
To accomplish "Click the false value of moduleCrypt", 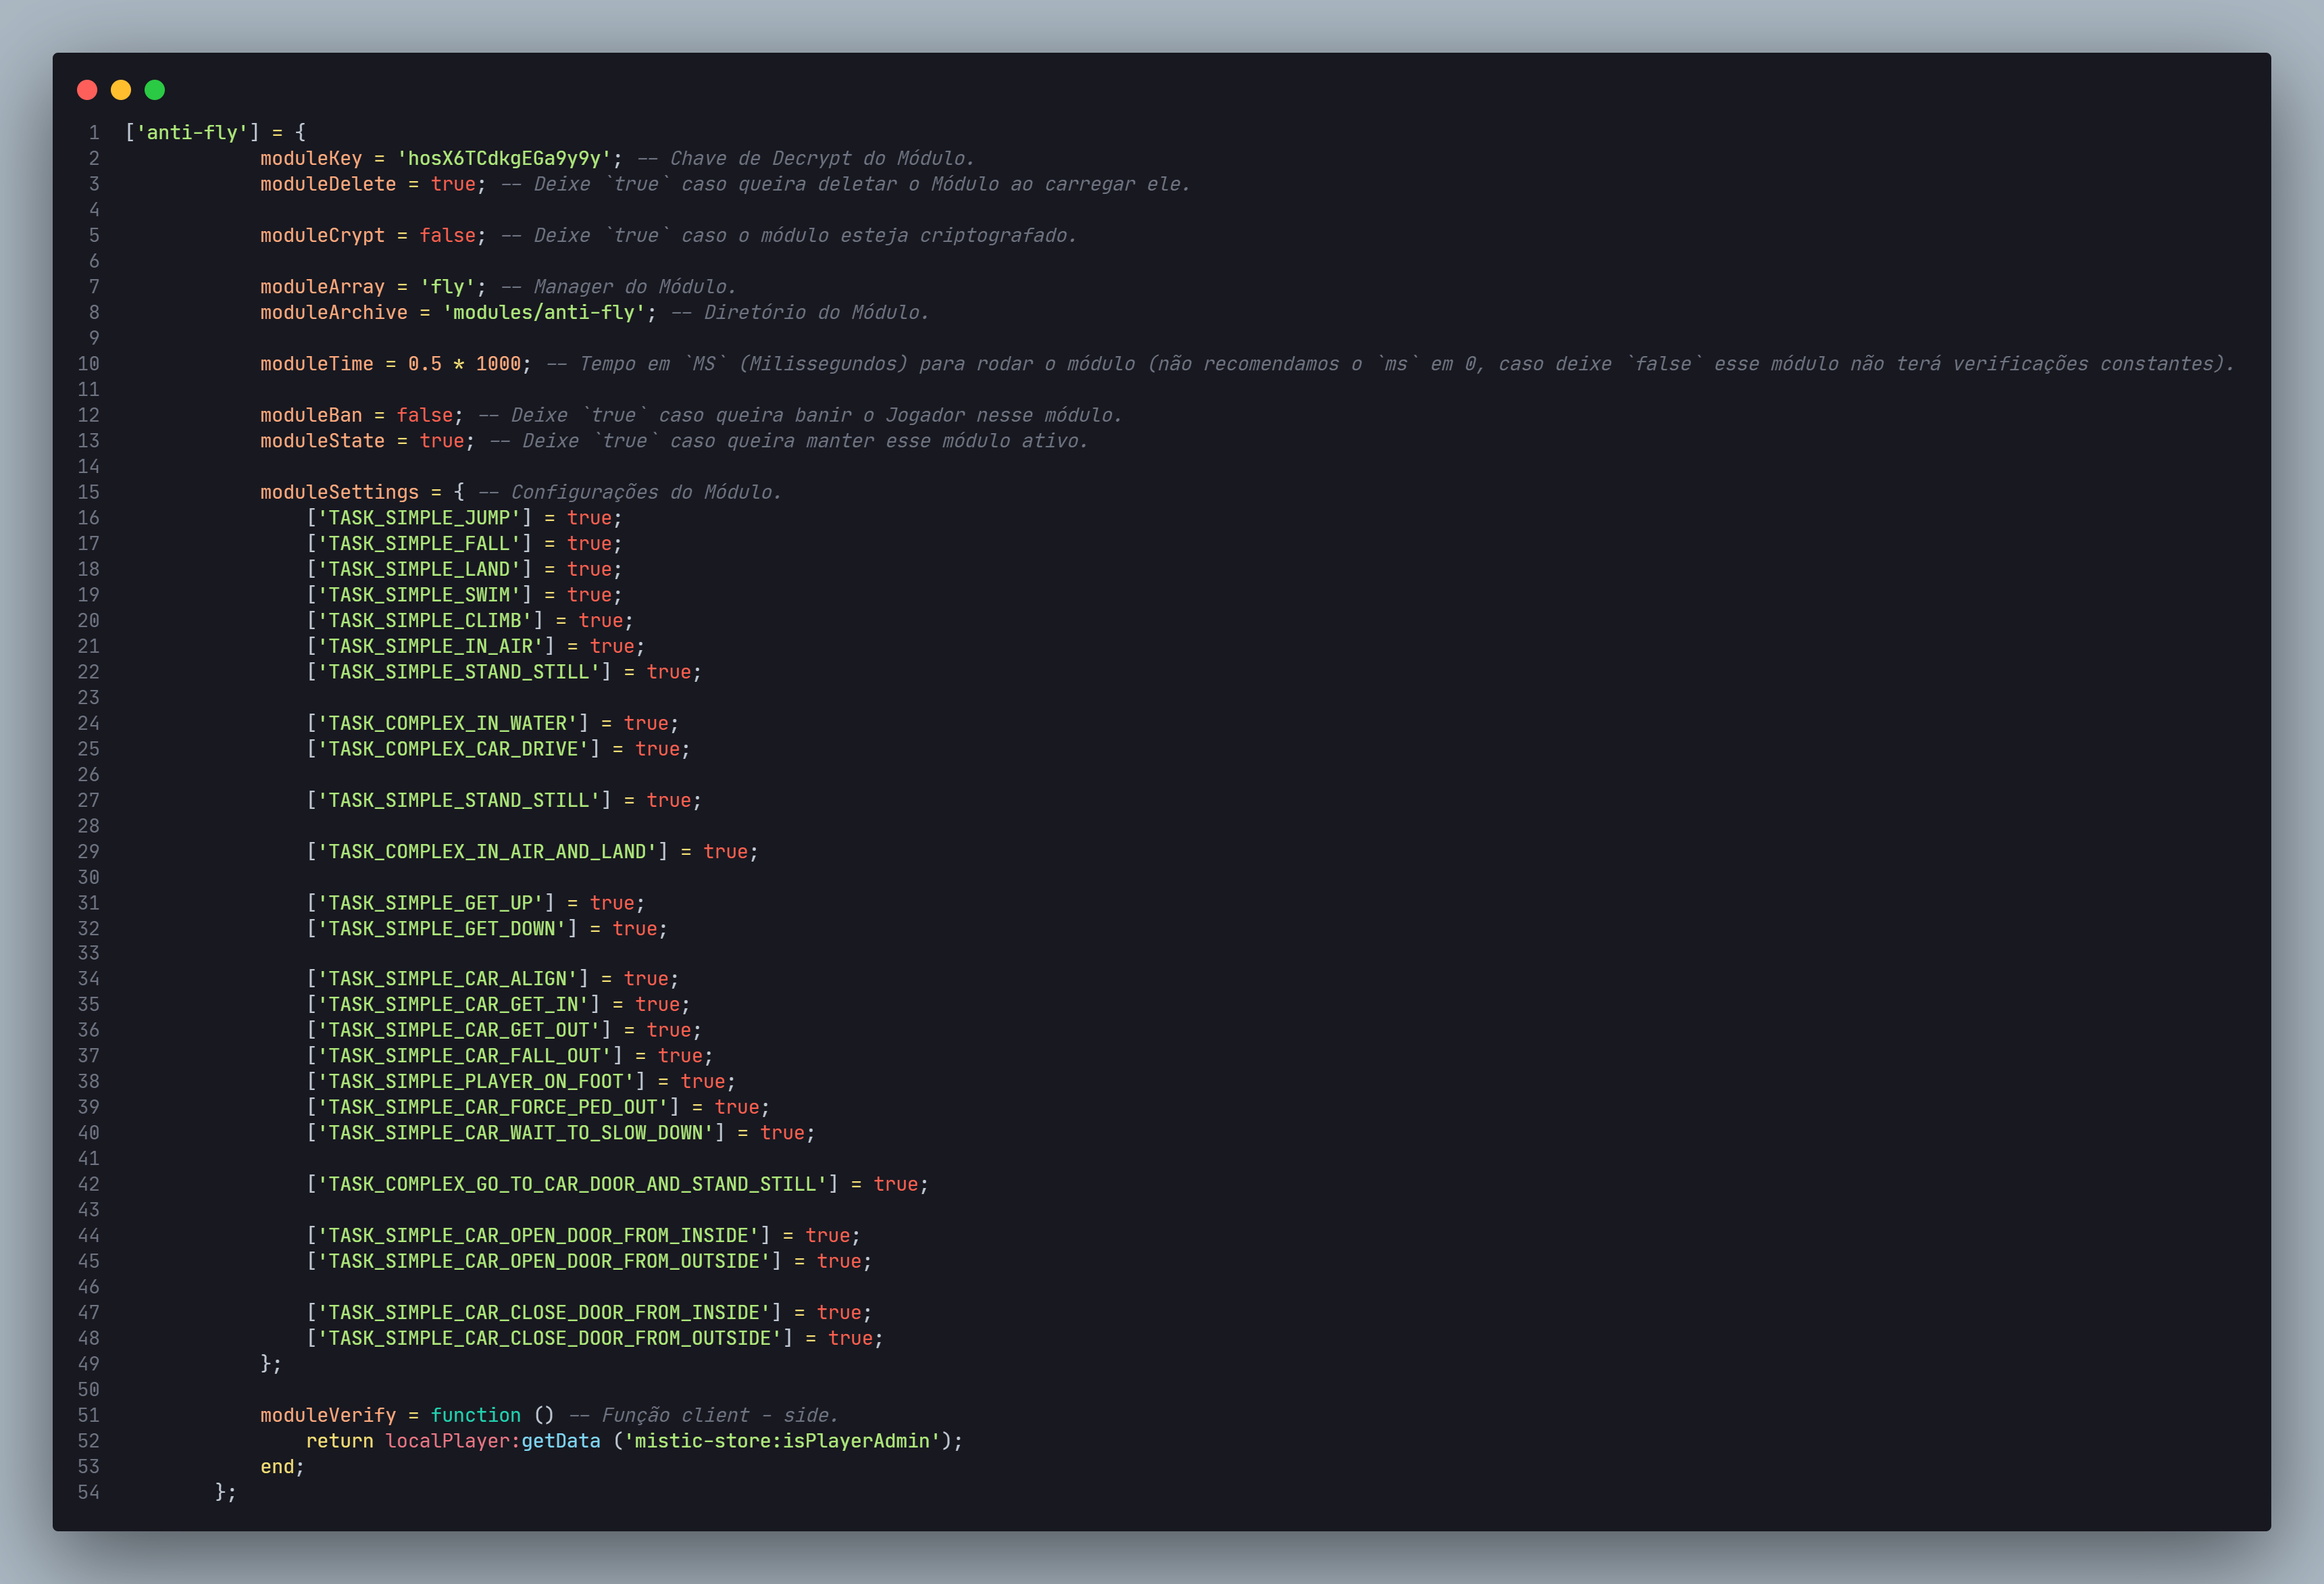I will [x=446, y=235].
